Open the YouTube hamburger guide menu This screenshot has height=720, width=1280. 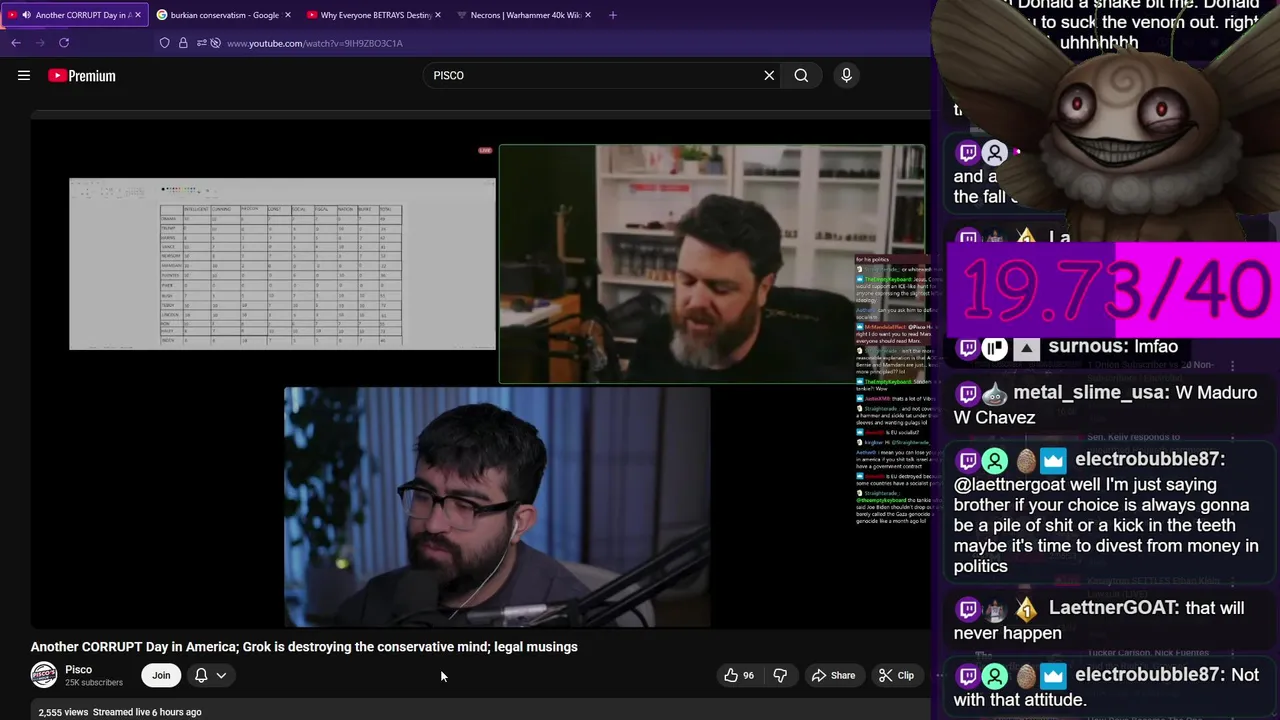coord(24,75)
